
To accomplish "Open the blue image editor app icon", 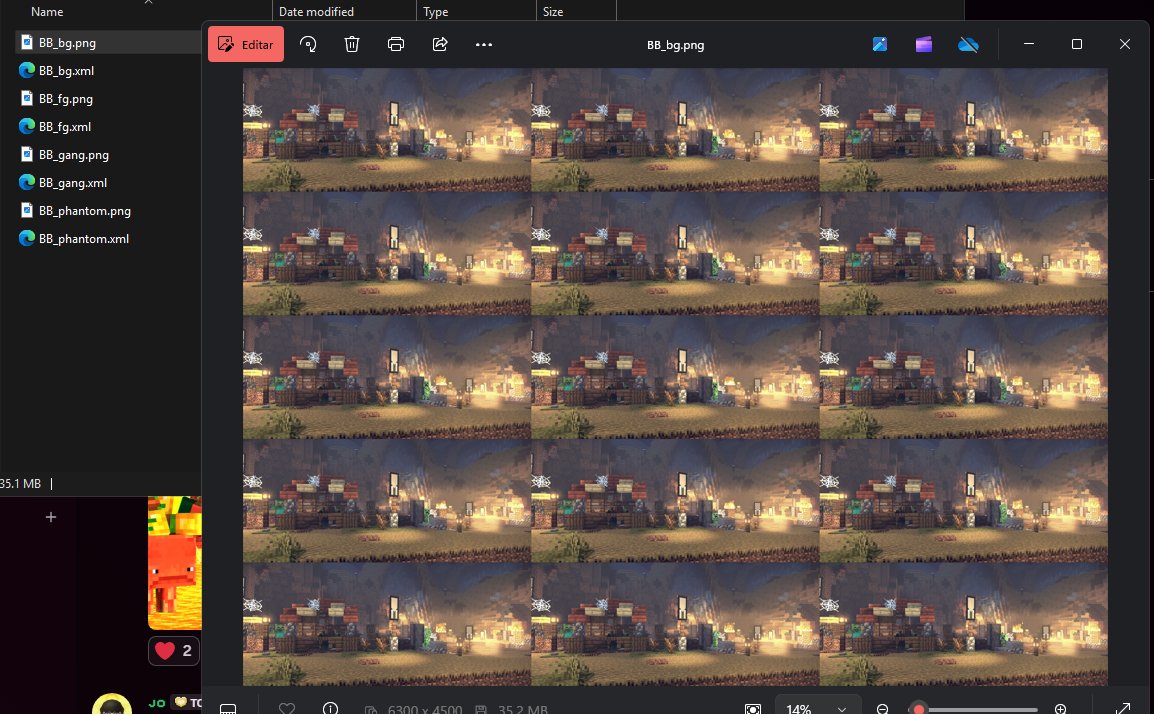I will pyautogui.click(x=879, y=44).
